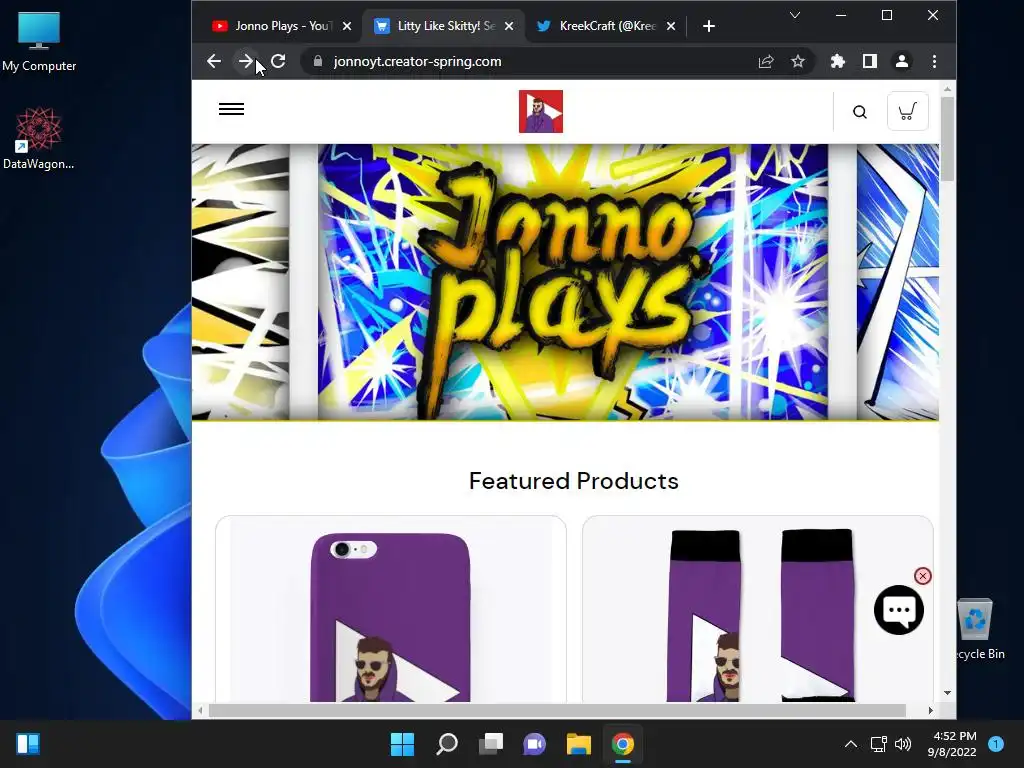Open the Chrome three-dot menu
The image size is (1024, 768).
click(934, 61)
